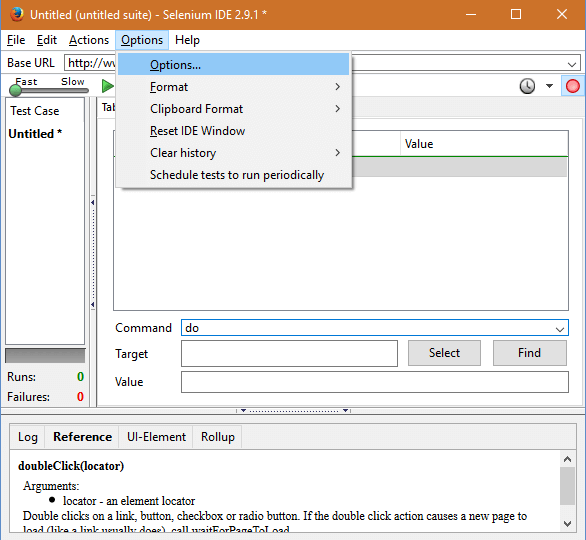This screenshot has height=540, width=586.
Task: Click the Firefox icon in title bar
Action: (x=16, y=15)
